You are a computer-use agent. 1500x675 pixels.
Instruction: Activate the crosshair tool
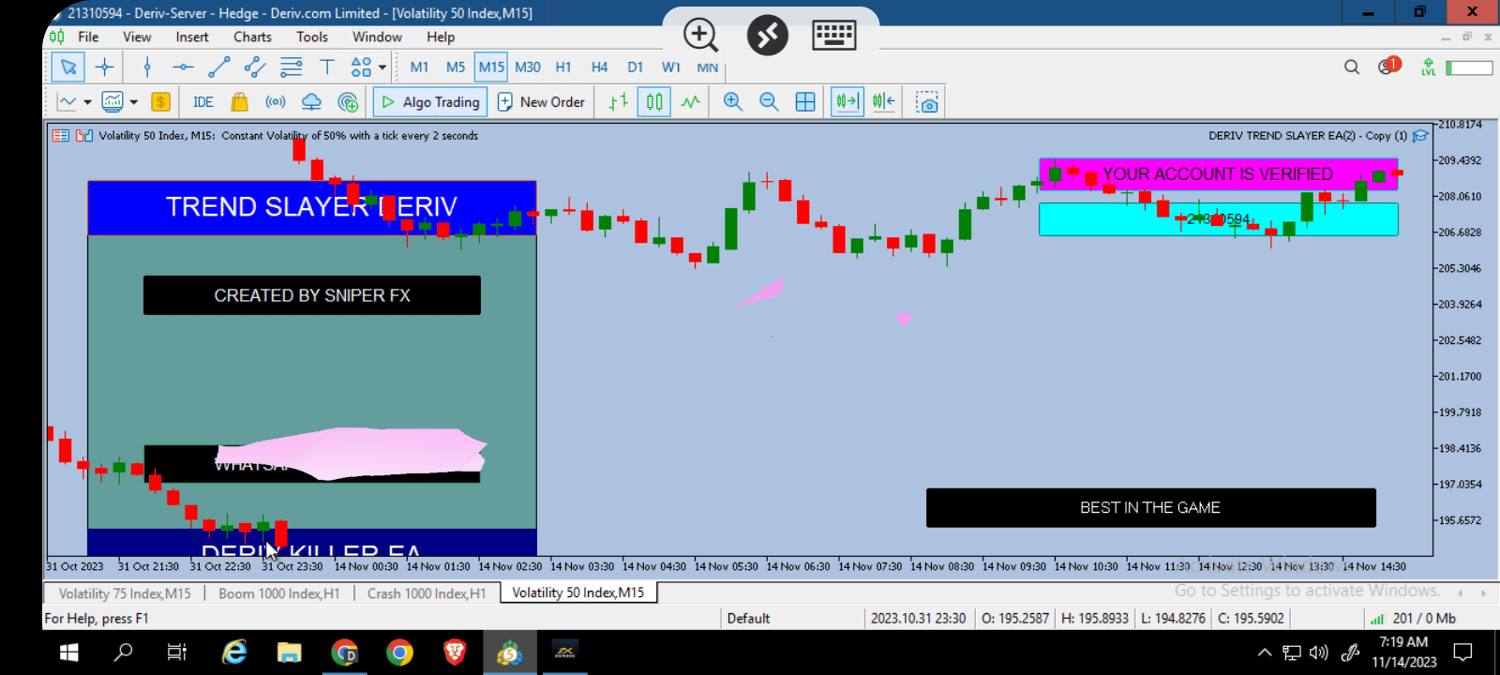point(104,67)
